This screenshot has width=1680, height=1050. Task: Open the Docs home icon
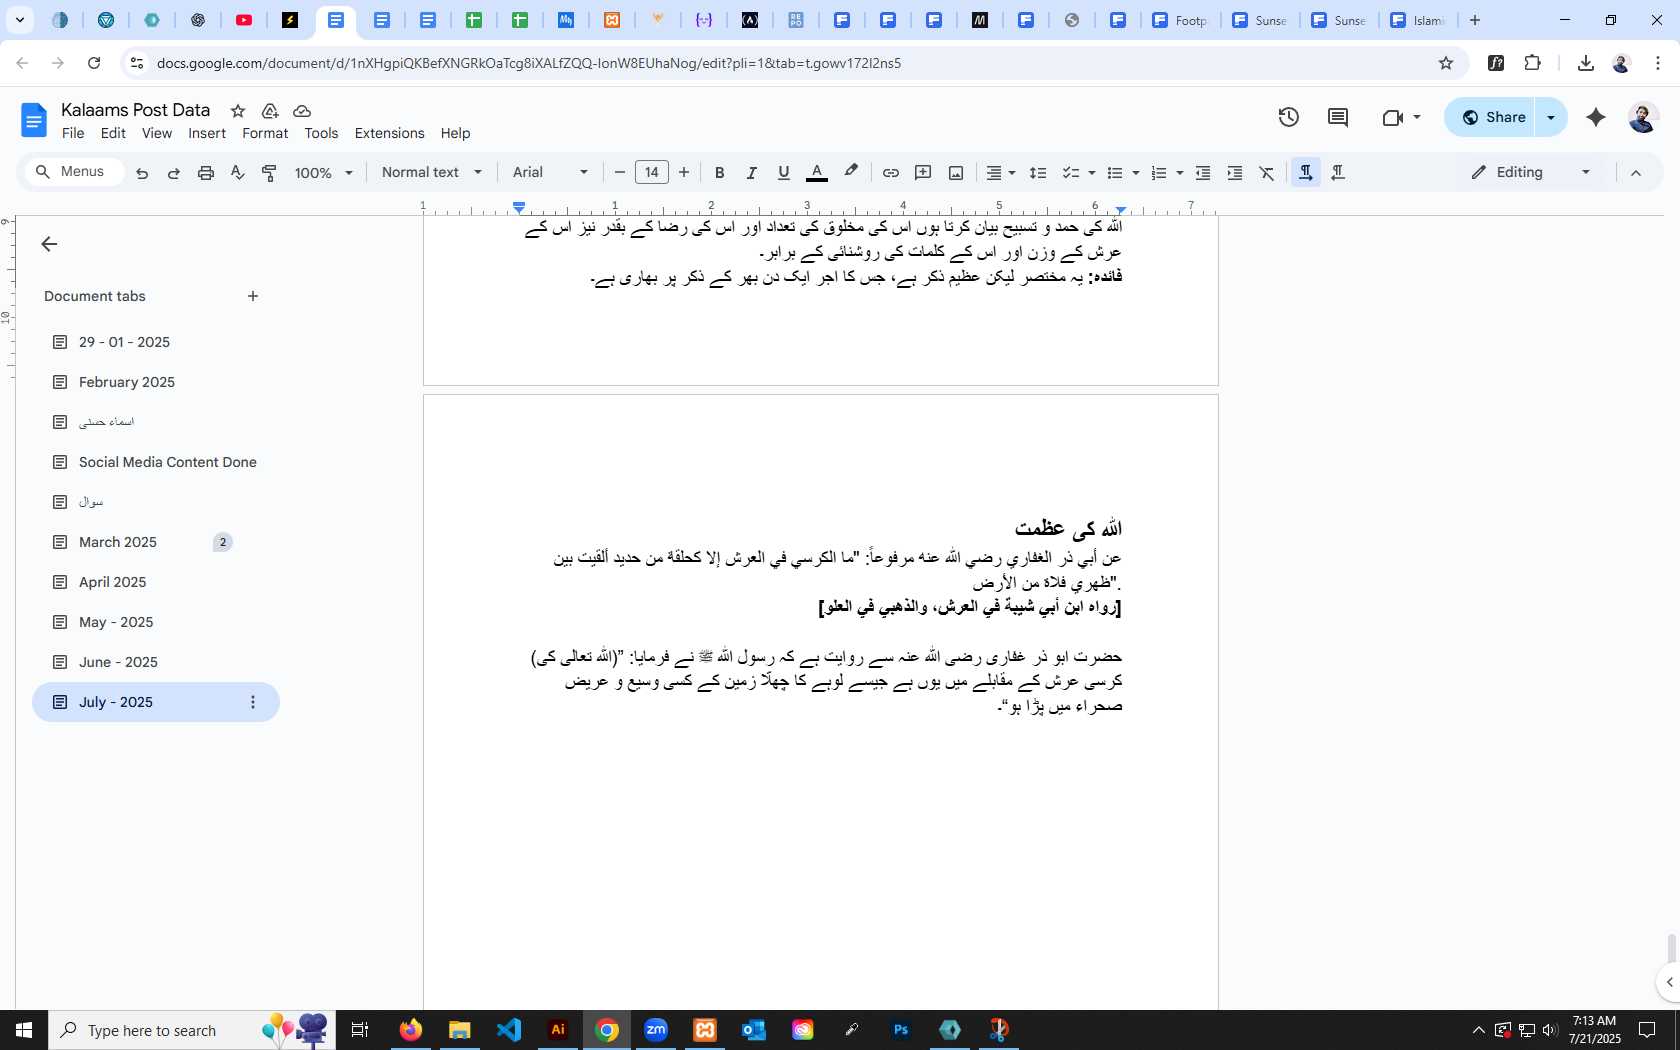34,120
